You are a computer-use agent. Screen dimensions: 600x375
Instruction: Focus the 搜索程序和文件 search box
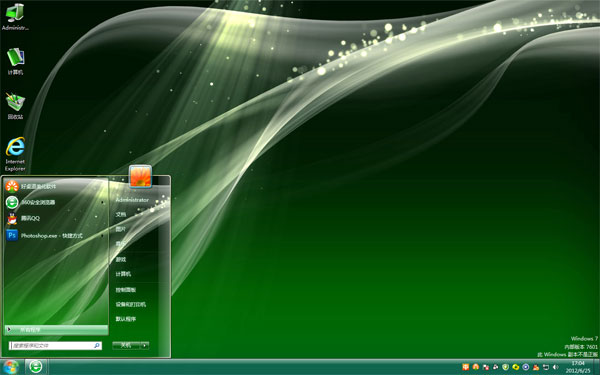point(55,346)
